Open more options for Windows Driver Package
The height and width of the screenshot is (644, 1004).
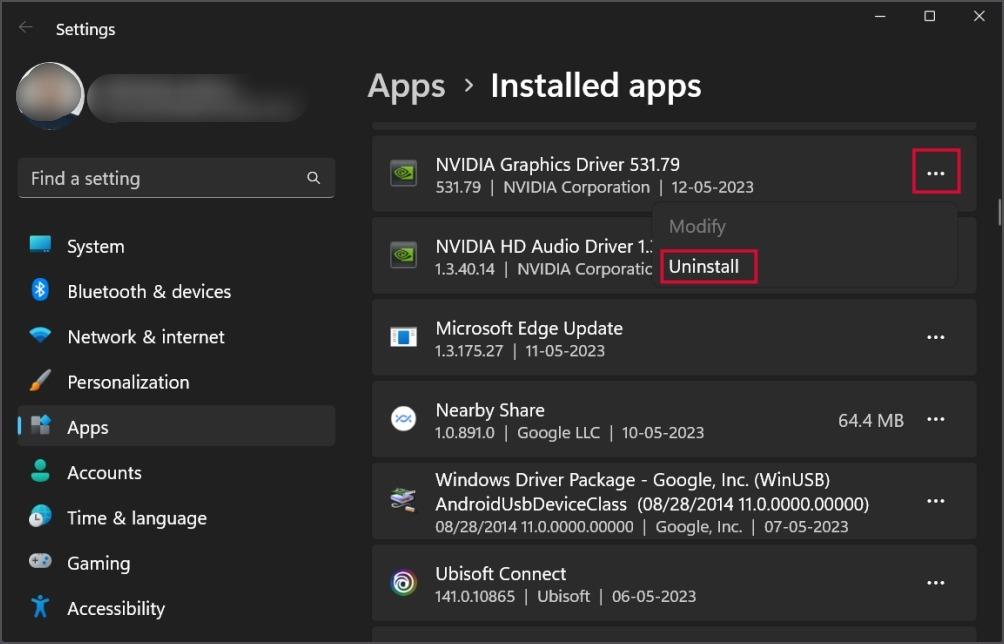click(x=935, y=501)
